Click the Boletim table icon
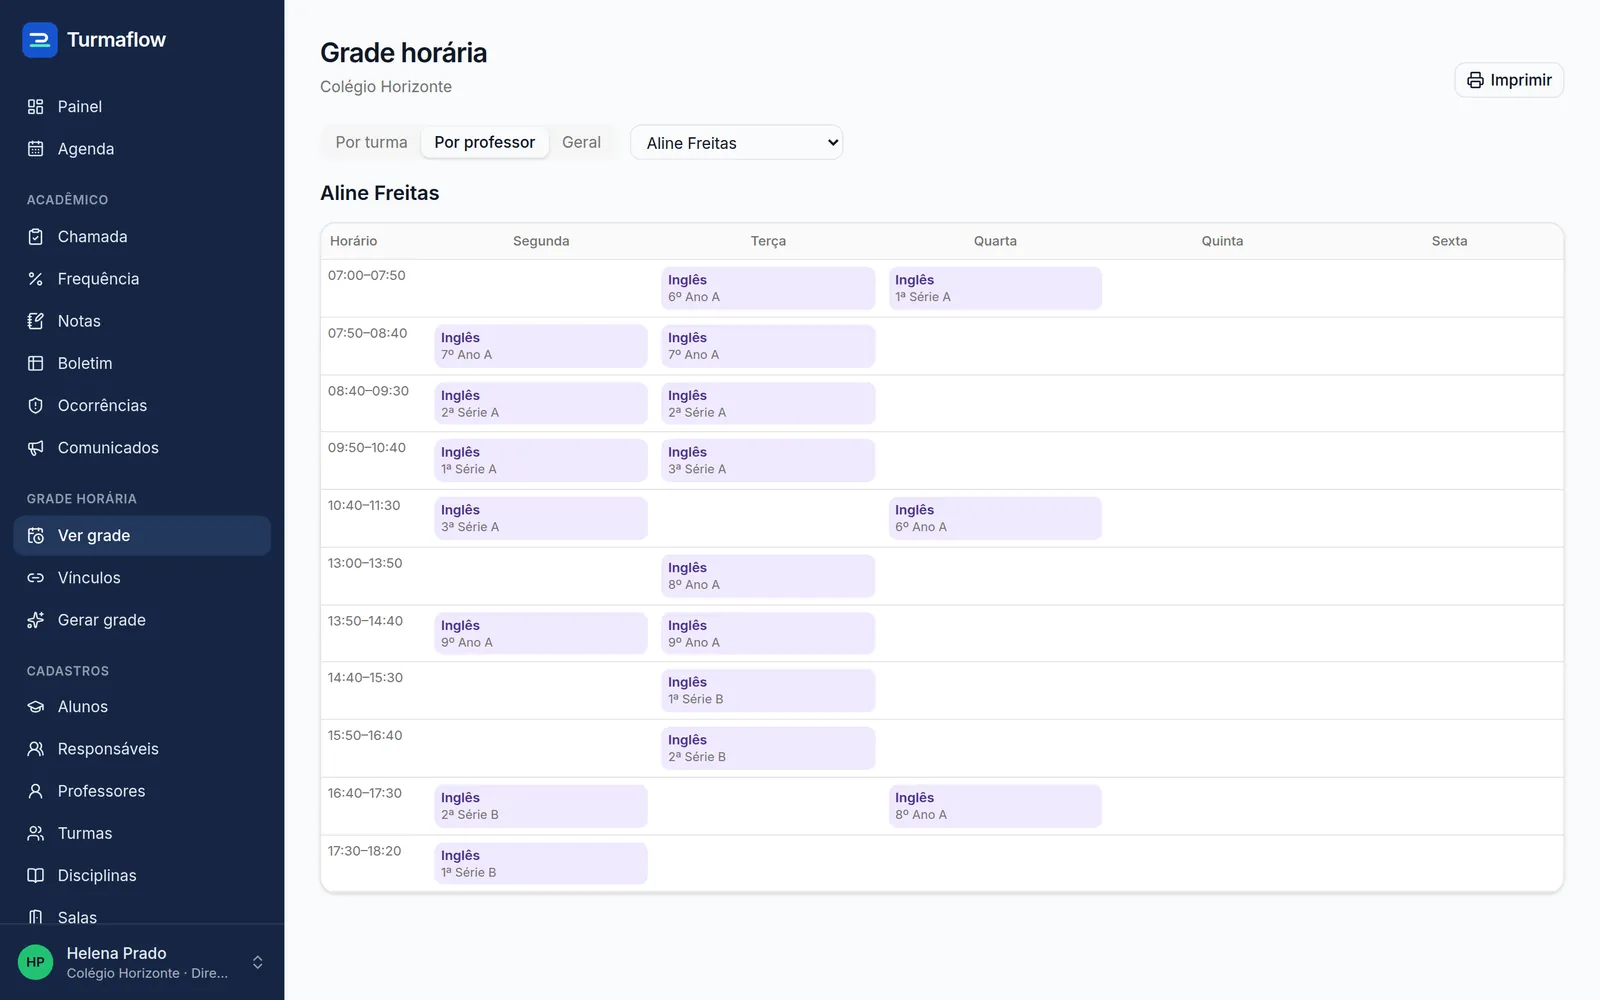The width and height of the screenshot is (1600, 1000). point(36,363)
